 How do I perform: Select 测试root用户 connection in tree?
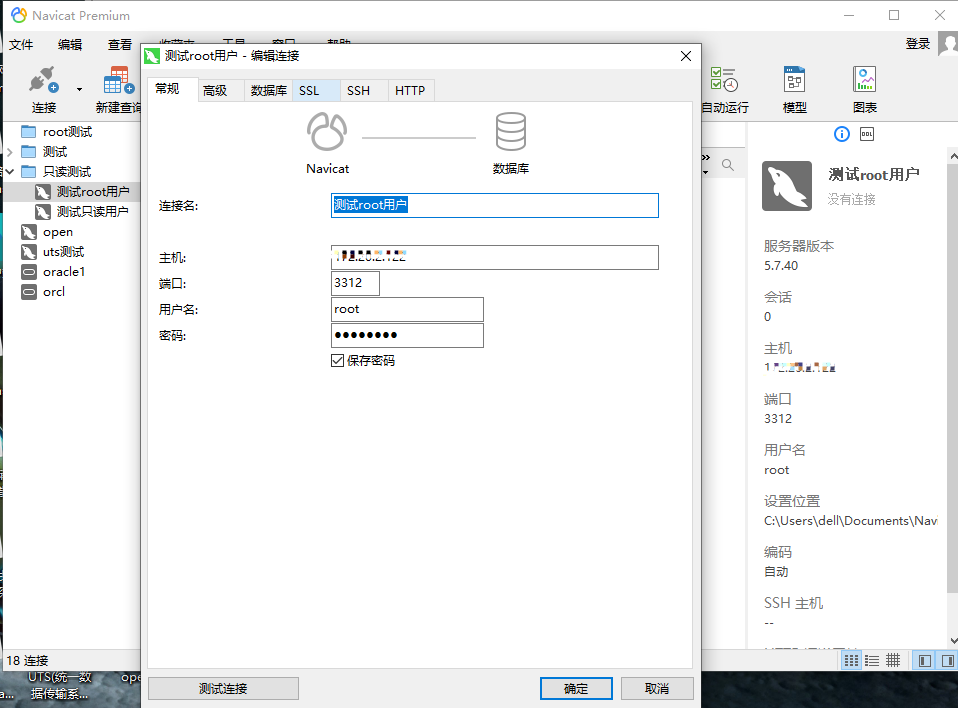click(93, 192)
